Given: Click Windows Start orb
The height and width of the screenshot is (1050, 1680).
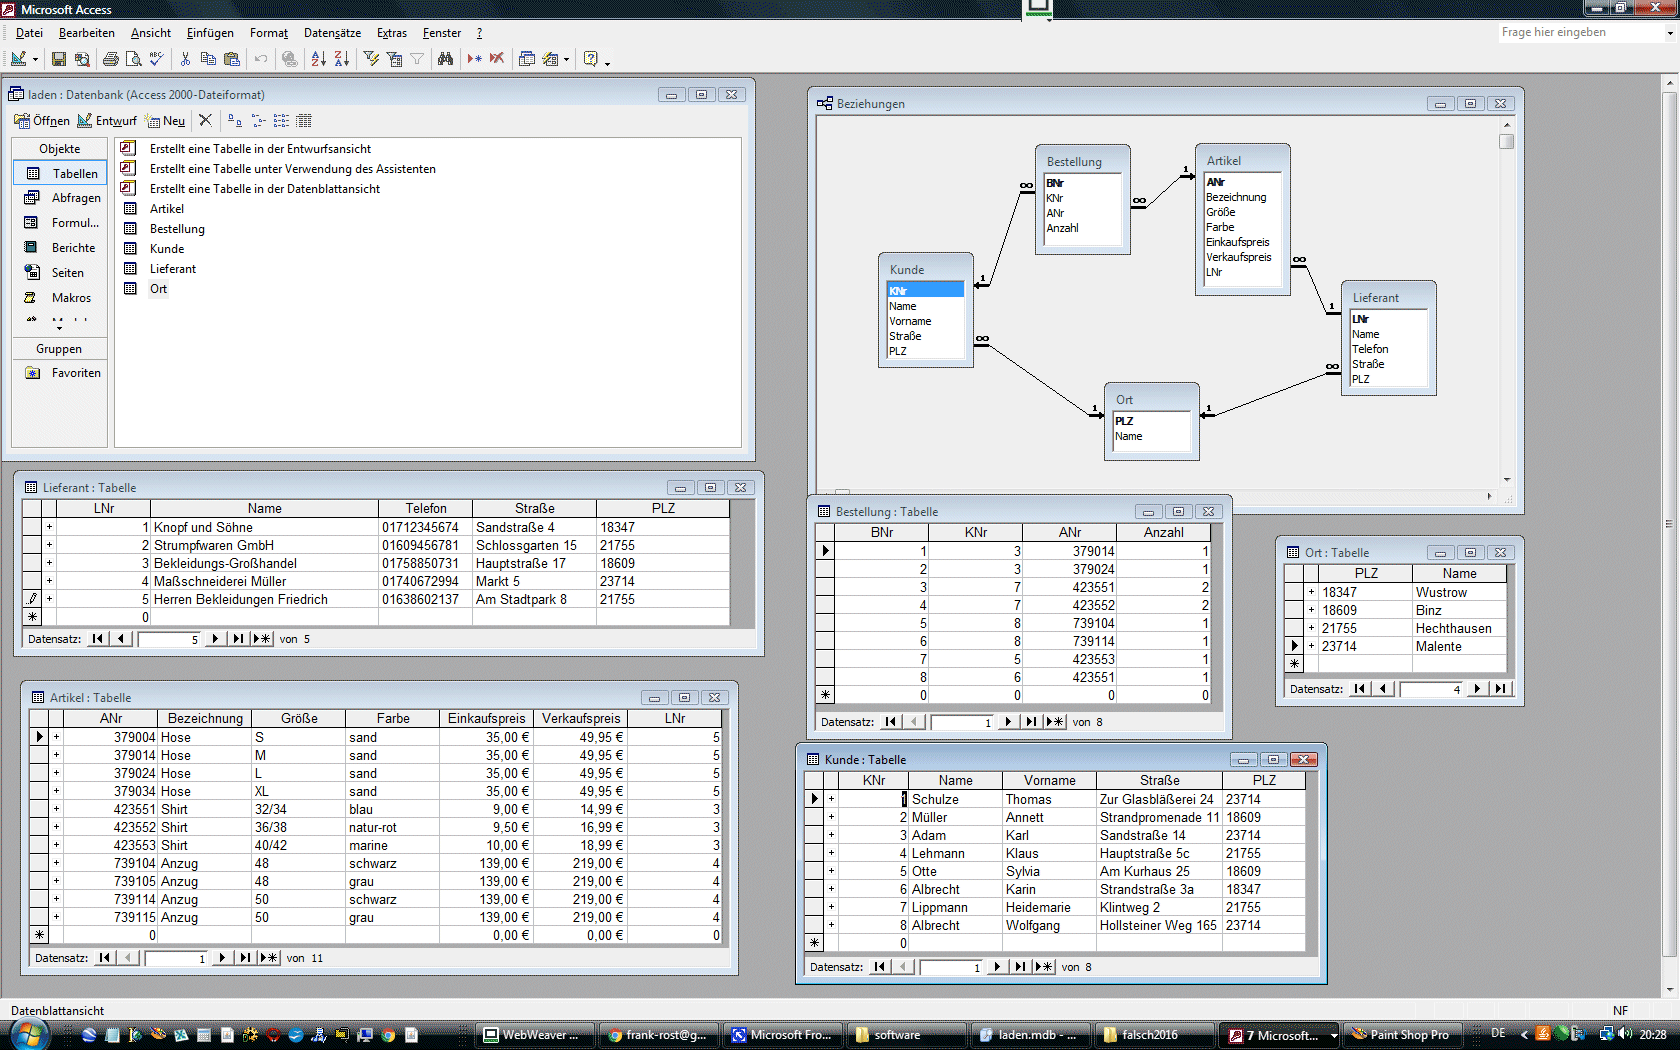Looking at the screenshot, I should tap(28, 1034).
